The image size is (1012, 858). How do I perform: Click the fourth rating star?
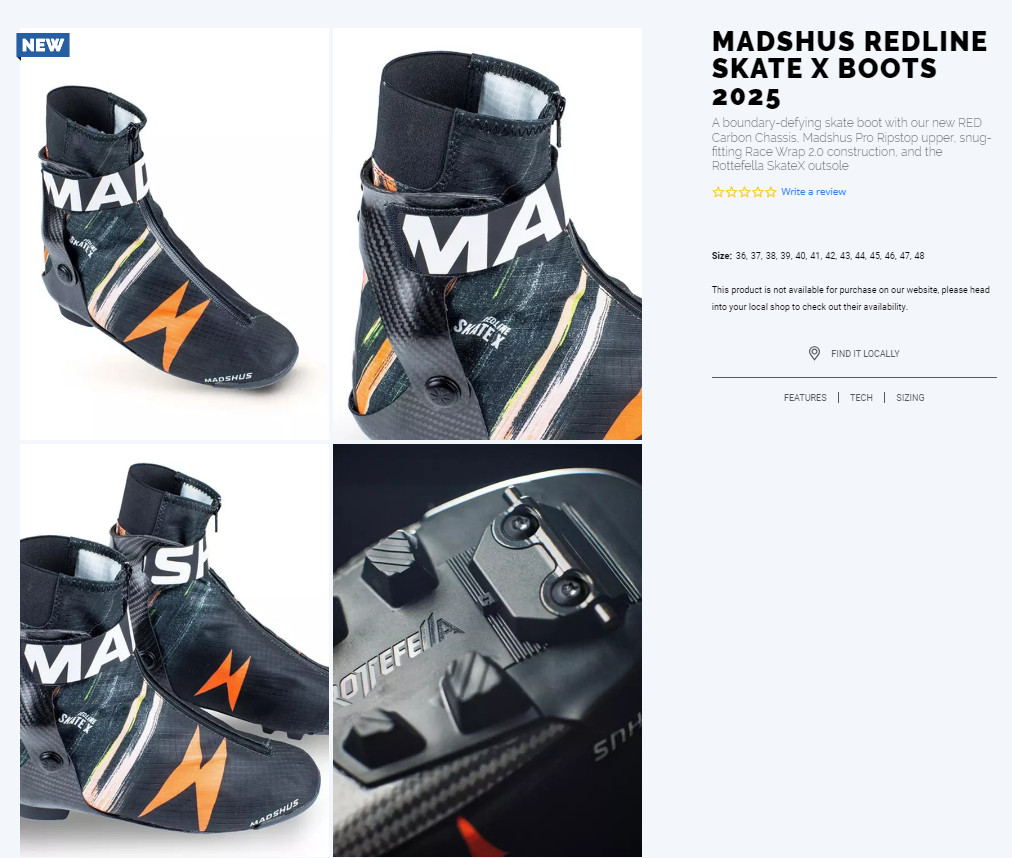click(758, 192)
